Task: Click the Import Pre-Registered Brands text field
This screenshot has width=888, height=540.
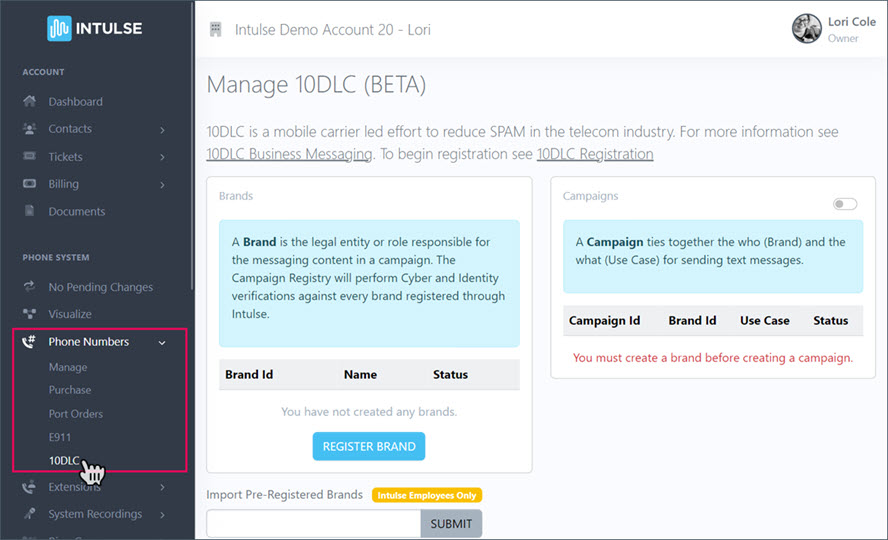Action: [x=313, y=524]
